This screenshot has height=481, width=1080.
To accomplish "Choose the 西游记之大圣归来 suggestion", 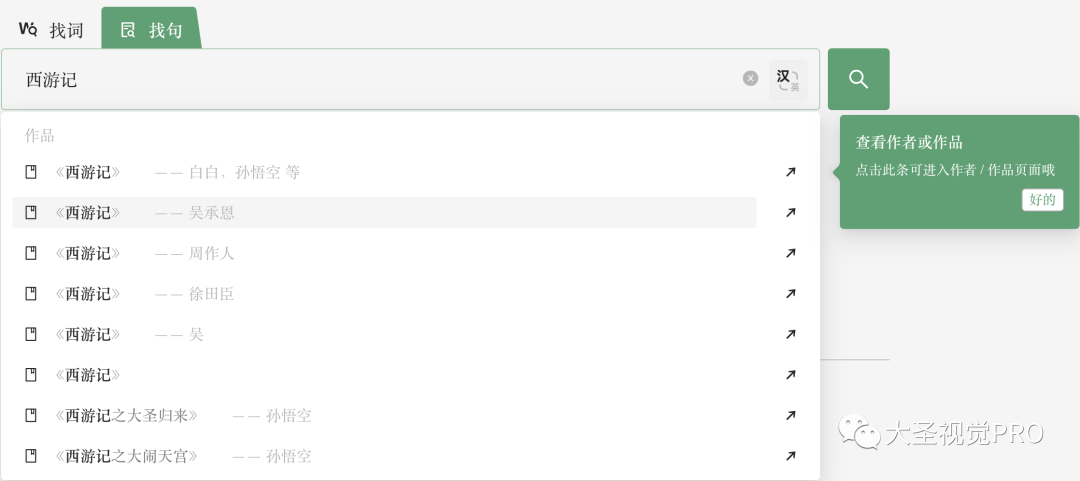I will click(130, 415).
